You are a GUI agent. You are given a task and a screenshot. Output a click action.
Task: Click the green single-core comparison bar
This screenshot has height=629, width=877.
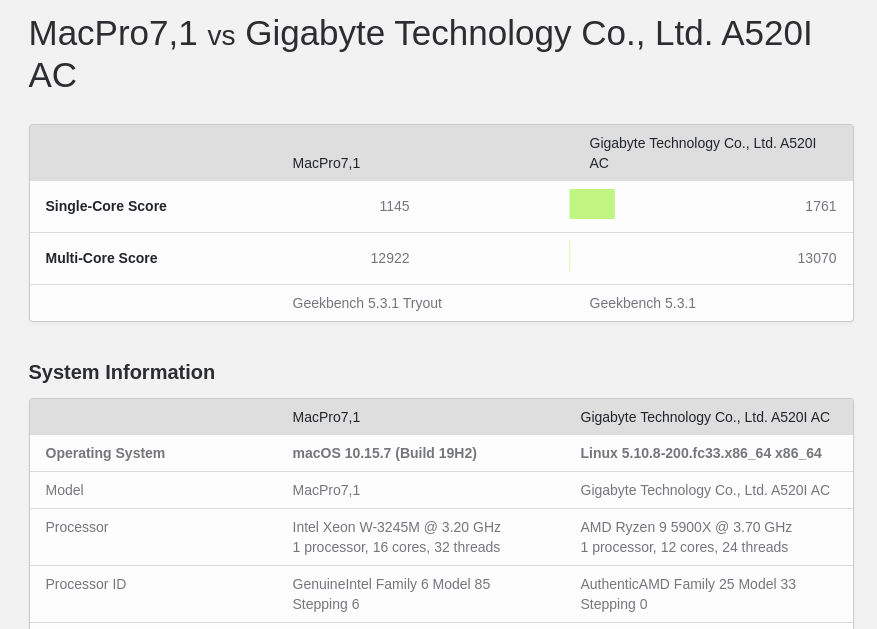(x=592, y=204)
